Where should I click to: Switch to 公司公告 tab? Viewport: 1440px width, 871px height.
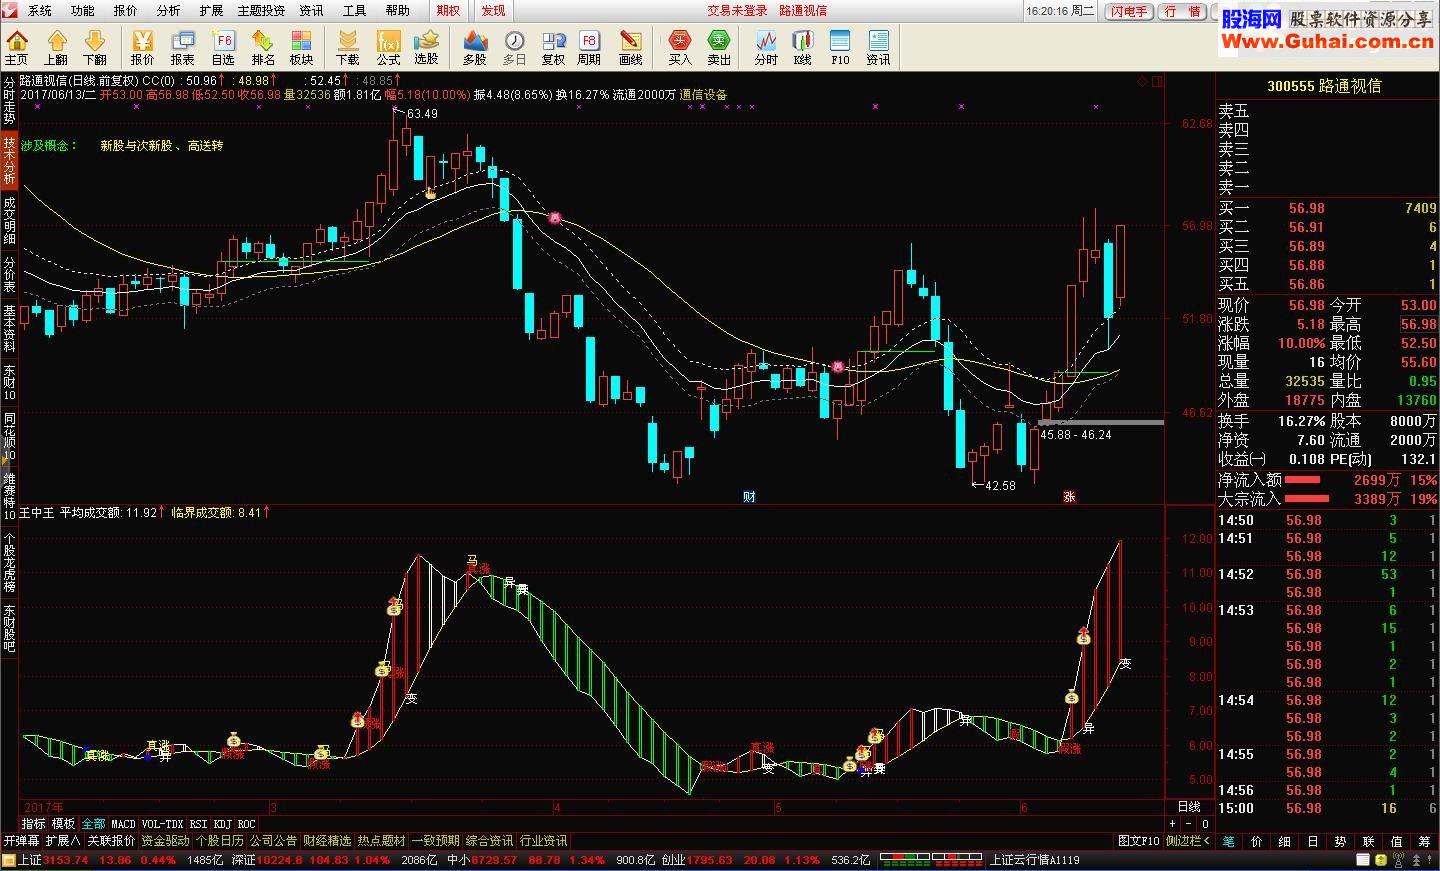click(x=273, y=841)
